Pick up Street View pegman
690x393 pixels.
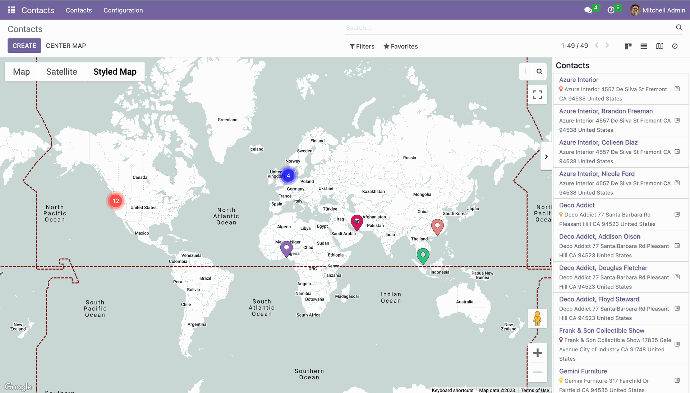[537, 318]
